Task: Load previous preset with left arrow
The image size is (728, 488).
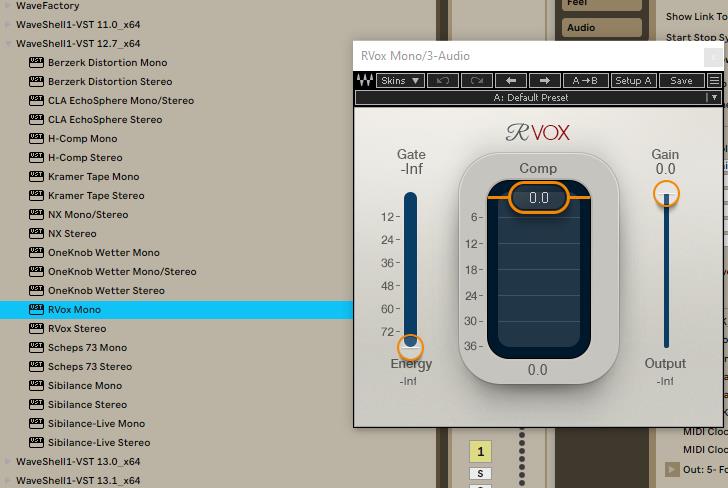Action: coord(511,80)
